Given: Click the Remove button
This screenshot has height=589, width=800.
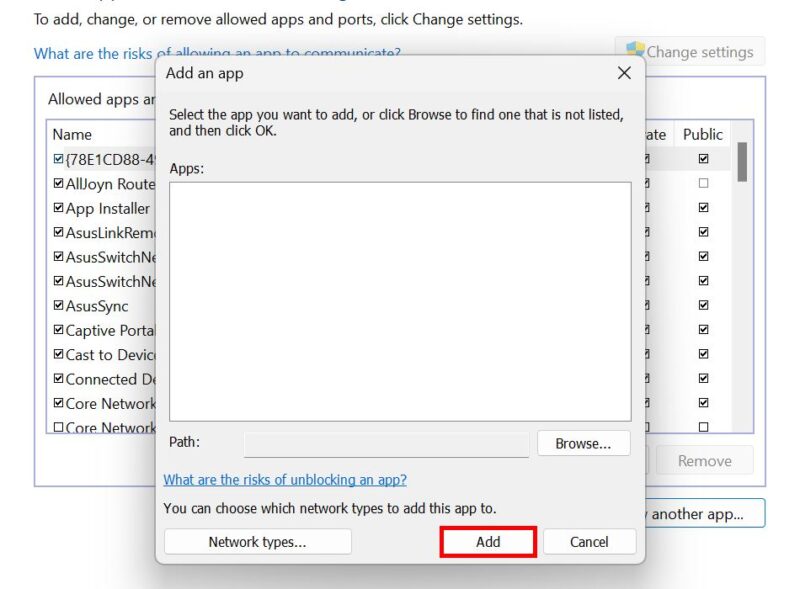Looking at the screenshot, I should (705, 460).
